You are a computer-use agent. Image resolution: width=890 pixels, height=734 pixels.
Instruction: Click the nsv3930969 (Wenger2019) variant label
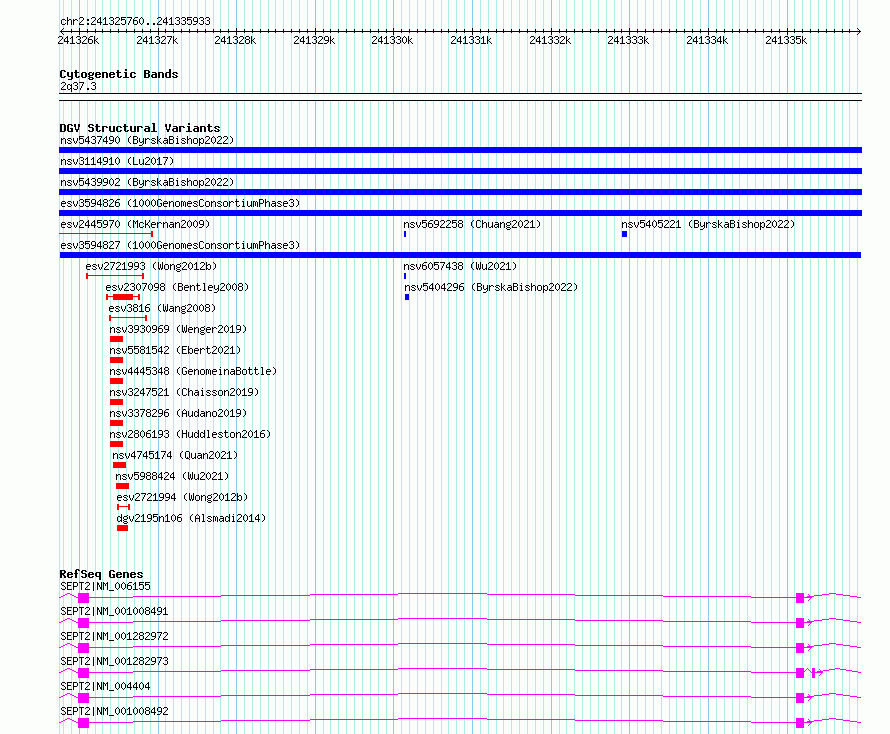click(x=178, y=329)
